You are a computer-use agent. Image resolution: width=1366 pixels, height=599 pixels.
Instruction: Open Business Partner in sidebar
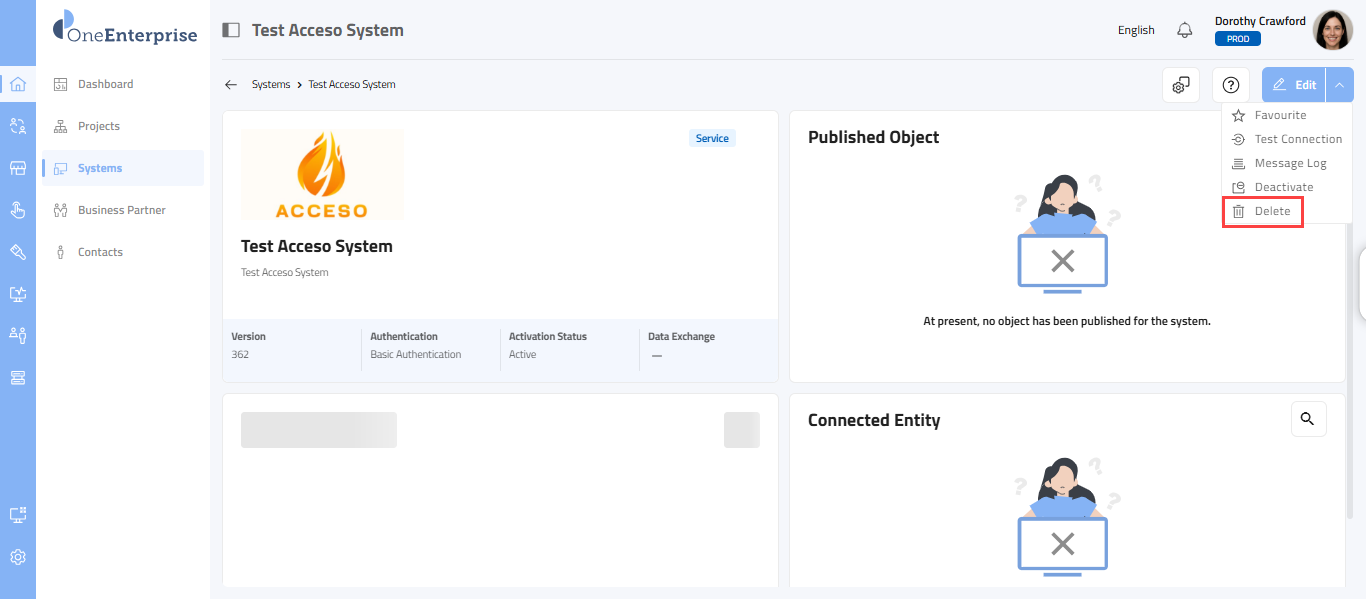pyautogui.click(x=121, y=210)
